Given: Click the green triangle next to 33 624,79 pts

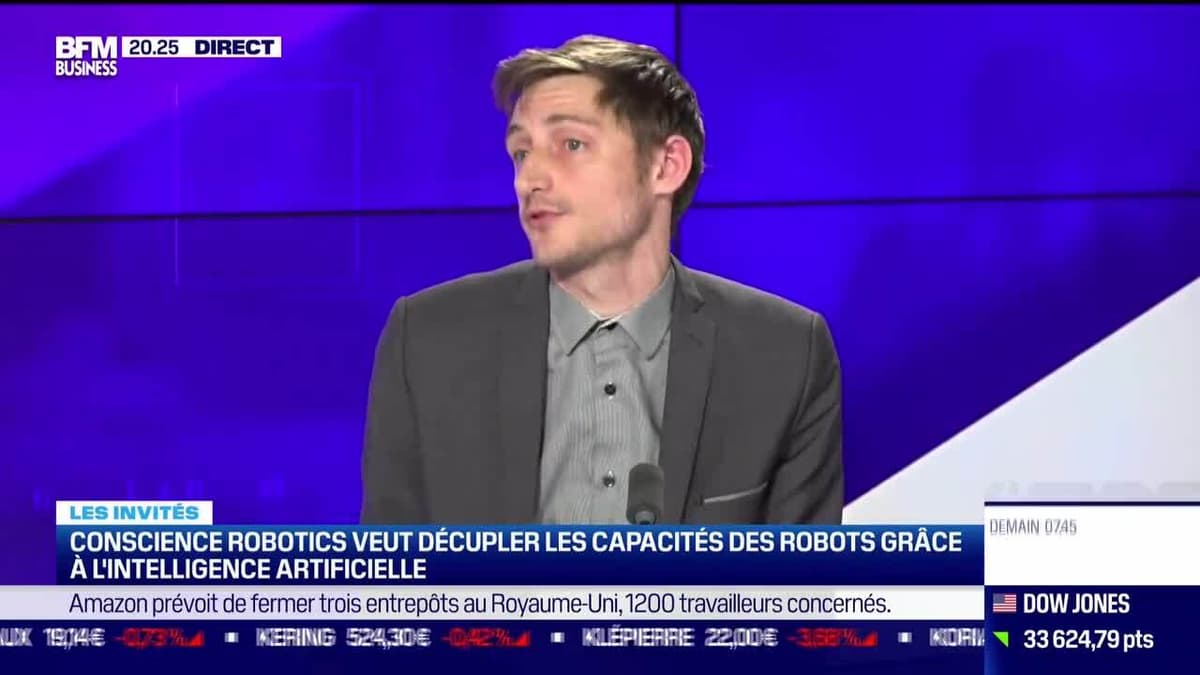Looking at the screenshot, I should [x=1001, y=639].
